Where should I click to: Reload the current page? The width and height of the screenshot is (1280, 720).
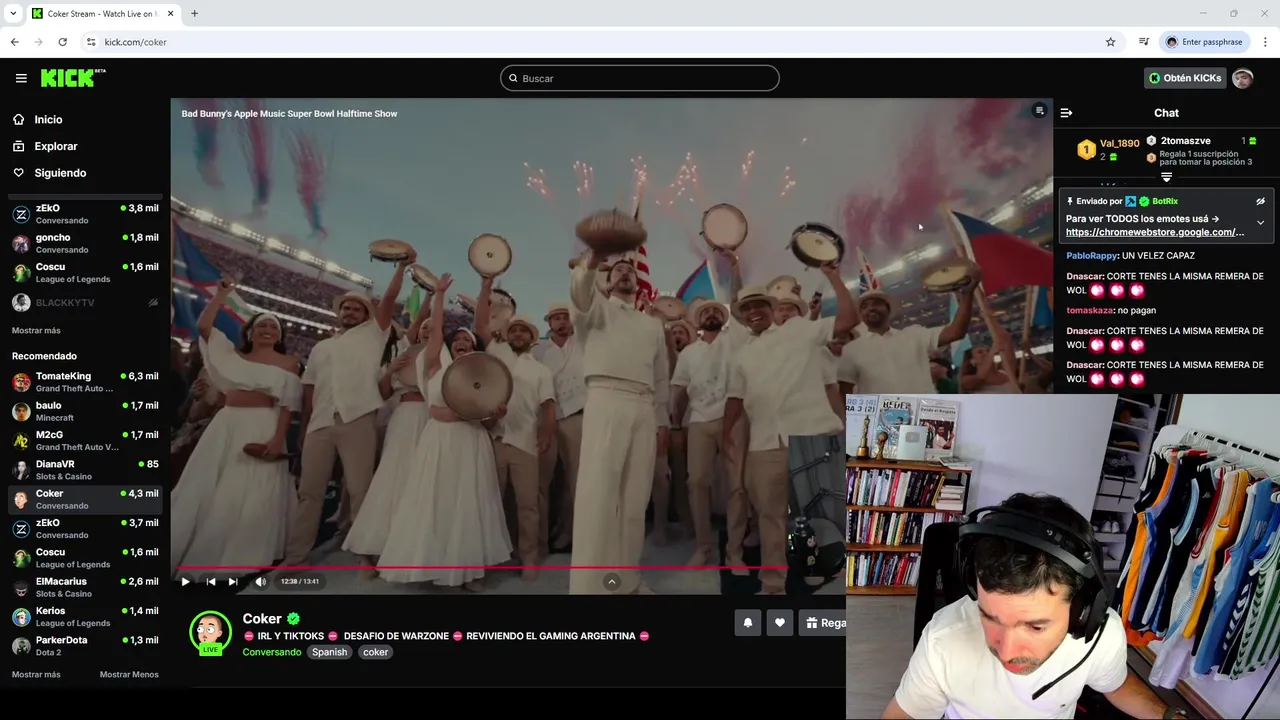pyautogui.click(x=62, y=42)
